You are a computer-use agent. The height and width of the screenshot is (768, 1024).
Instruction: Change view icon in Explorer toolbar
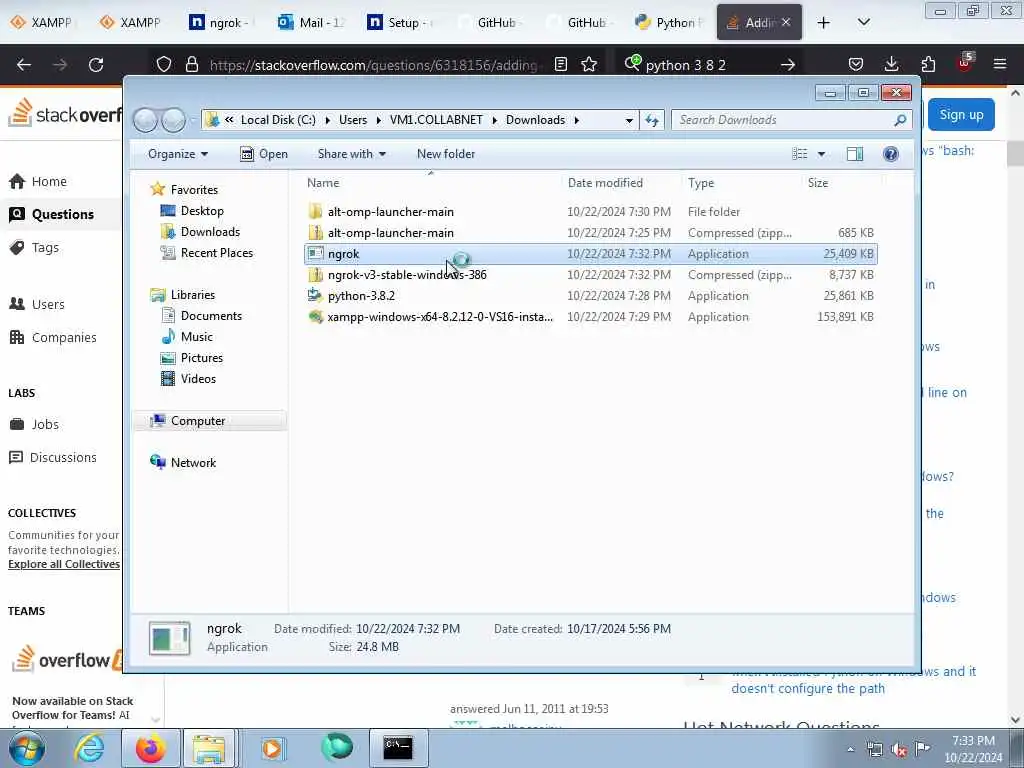click(x=800, y=154)
